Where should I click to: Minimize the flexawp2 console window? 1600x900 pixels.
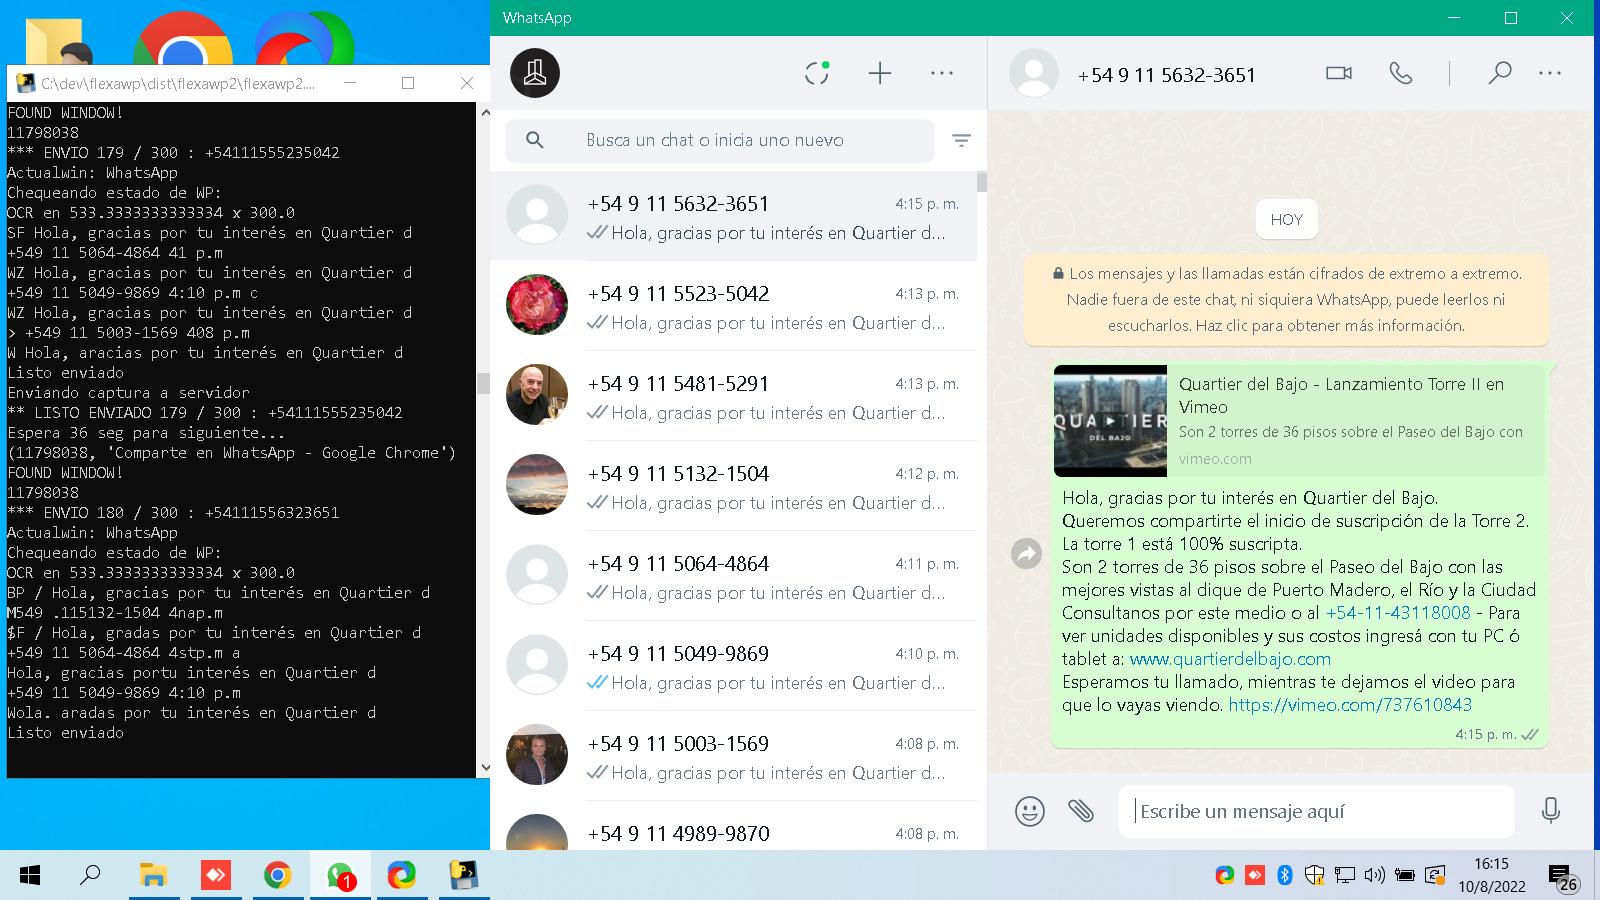pyautogui.click(x=349, y=83)
